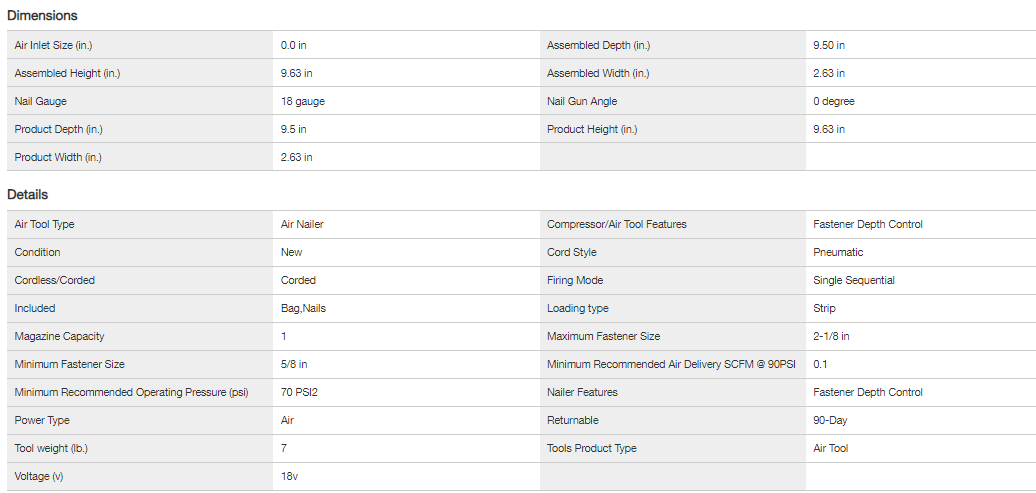
Task: Select the Single Sequential value
Action: tap(854, 280)
